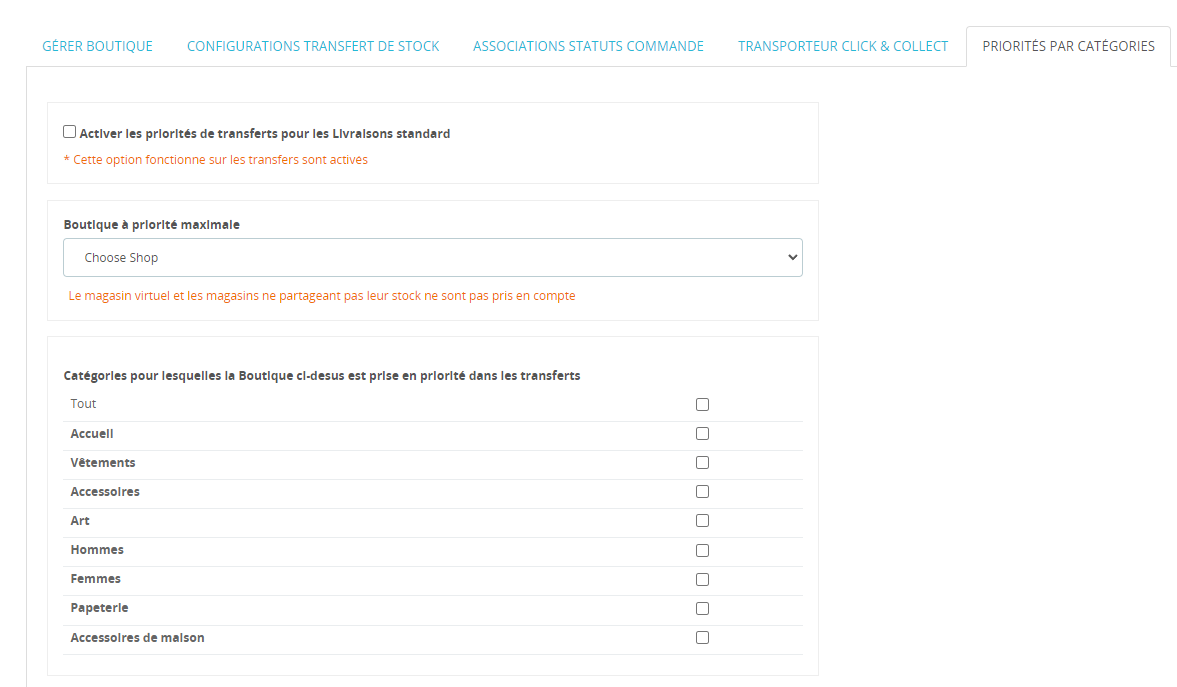This screenshot has width=1177, height=687.
Task: Click the 'Art' row label
Action: 80,521
